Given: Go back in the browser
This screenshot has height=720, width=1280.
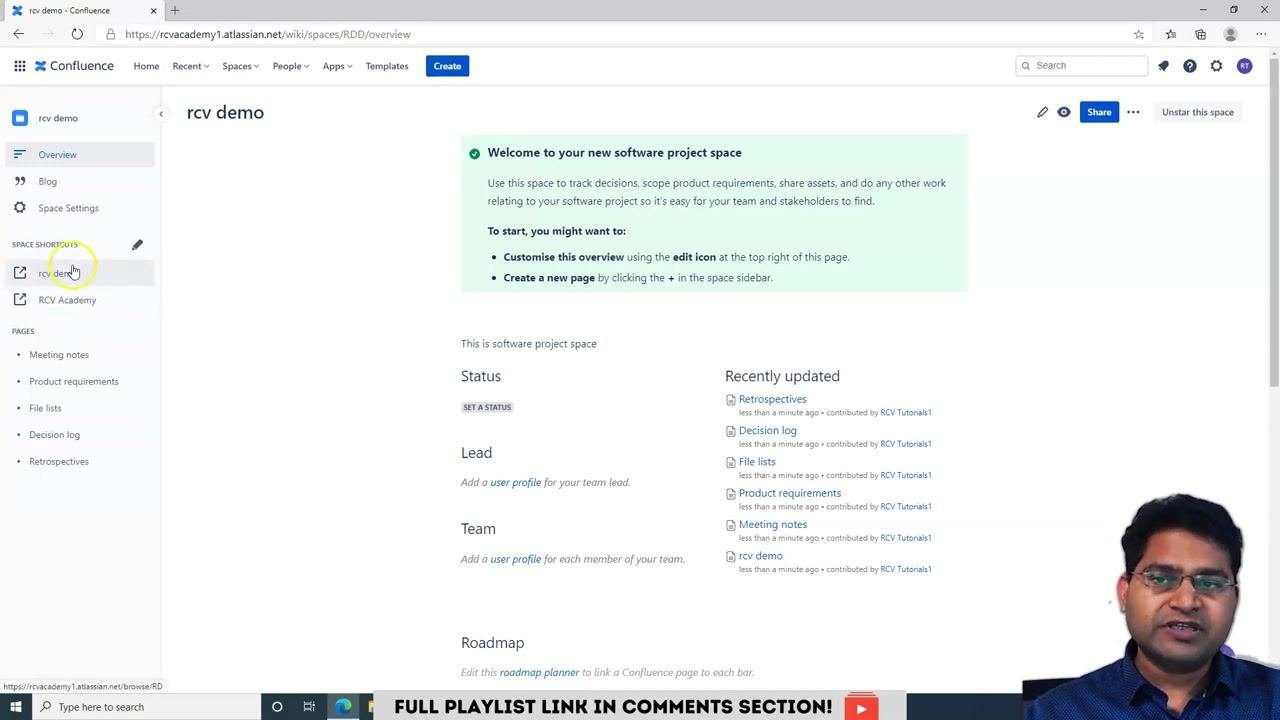Looking at the screenshot, I should [x=19, y=34].
